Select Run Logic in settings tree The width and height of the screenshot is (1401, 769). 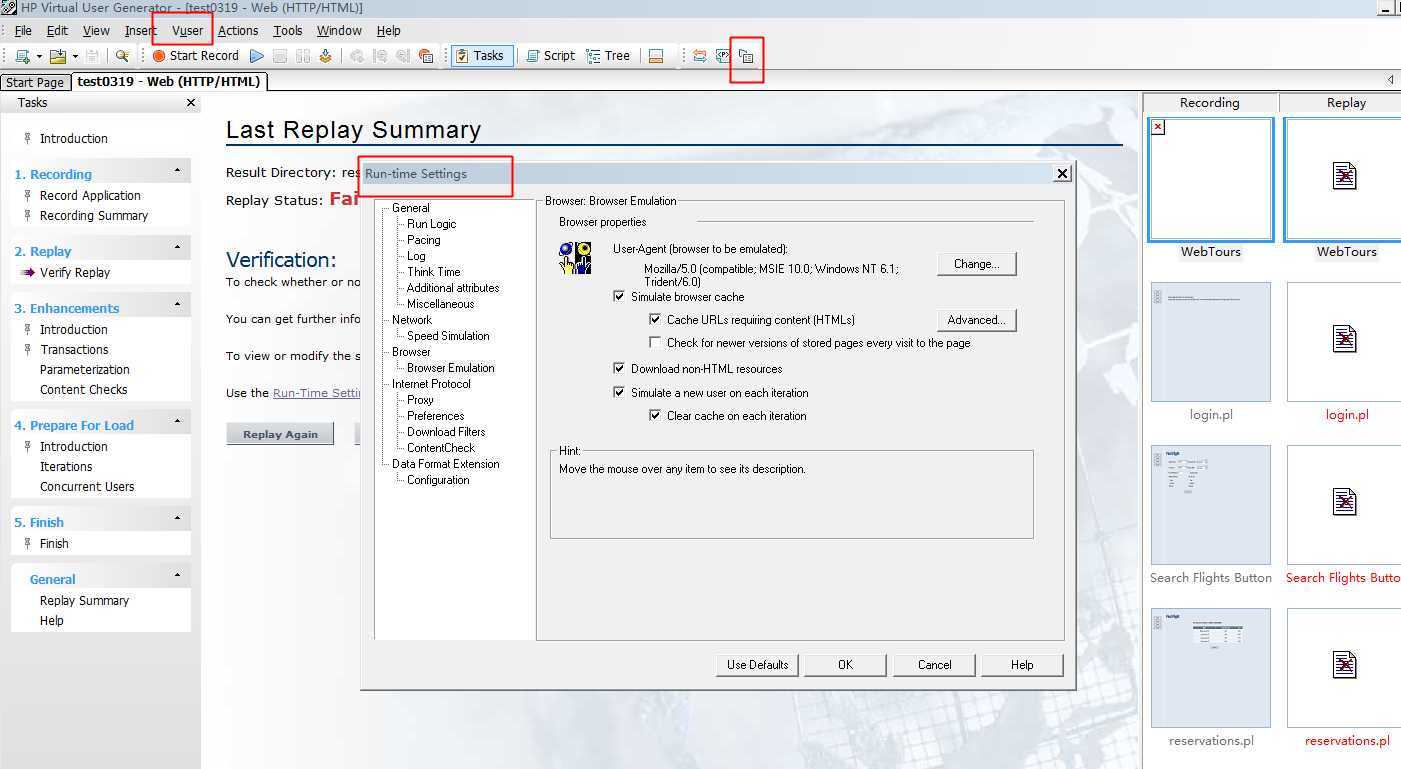[431, 224]
